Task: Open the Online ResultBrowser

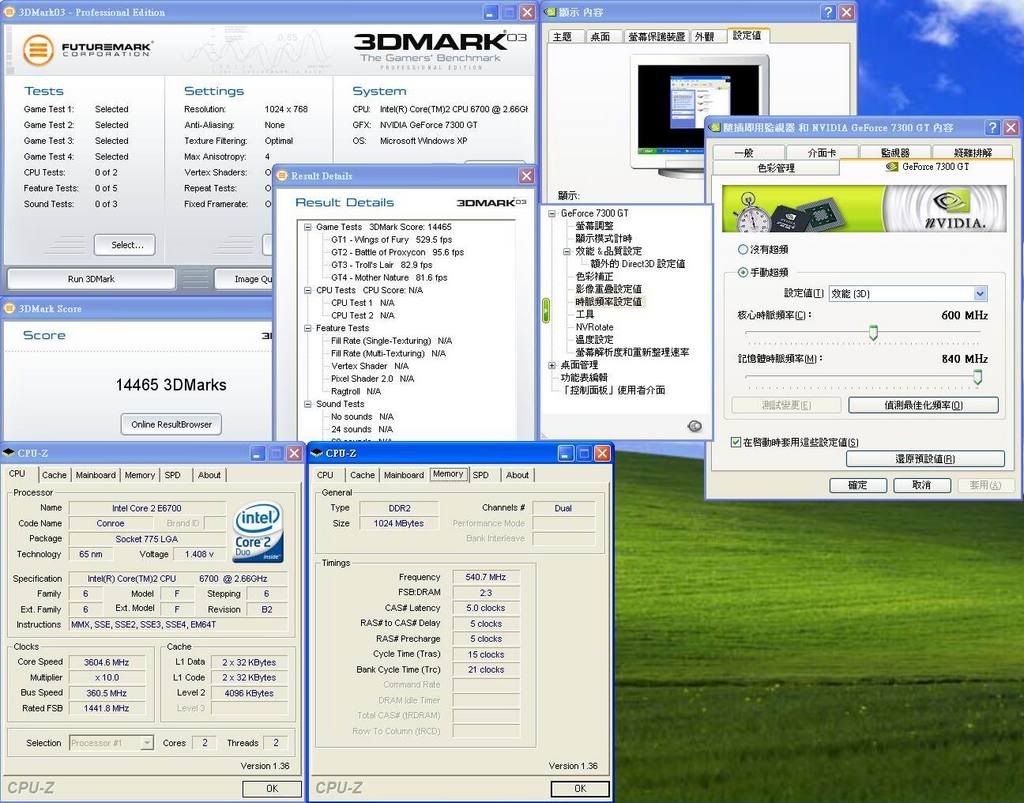Action: [x=171, y=424]
